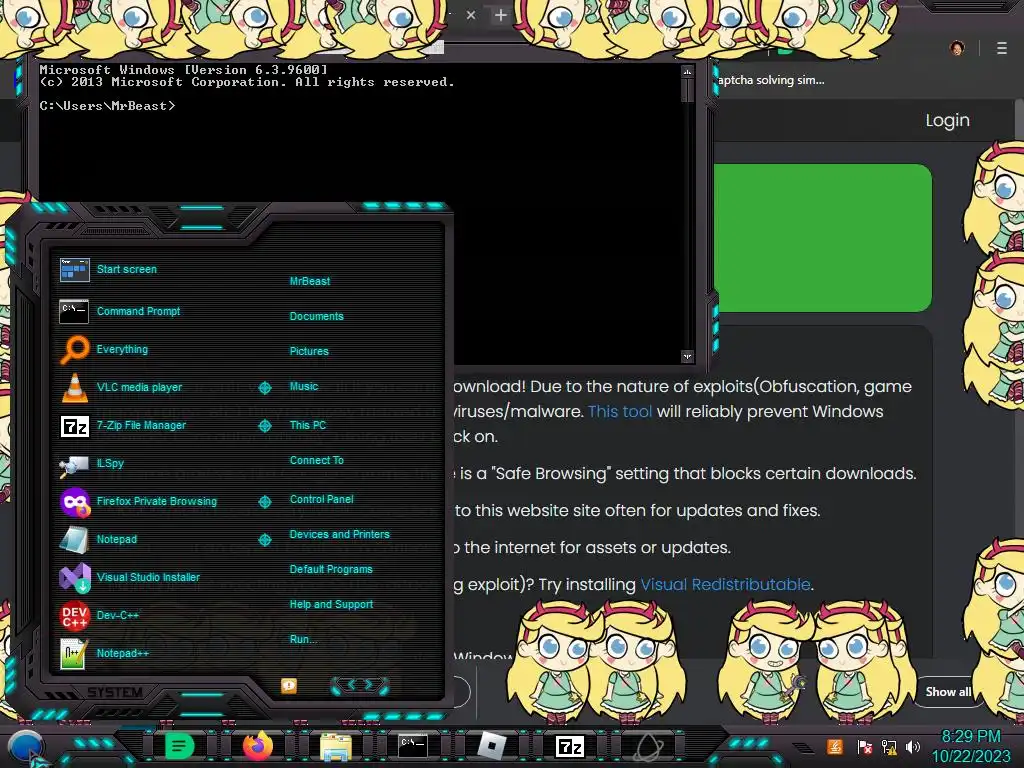Image resolution: width=1024 pixels, height=768 pixels.
Task: Click the Start orb on the taskbar
Action: [x=26, y=746]
